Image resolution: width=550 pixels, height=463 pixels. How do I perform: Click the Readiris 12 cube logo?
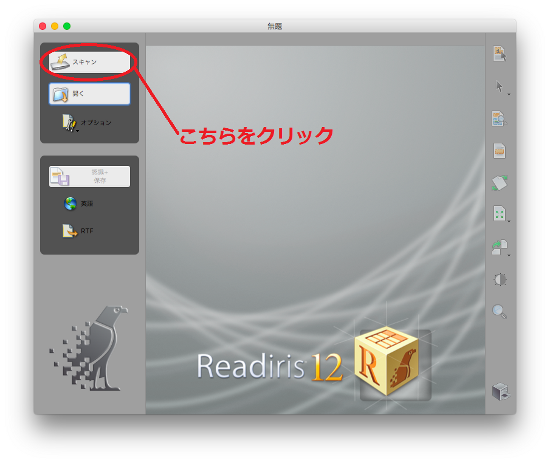387,361
